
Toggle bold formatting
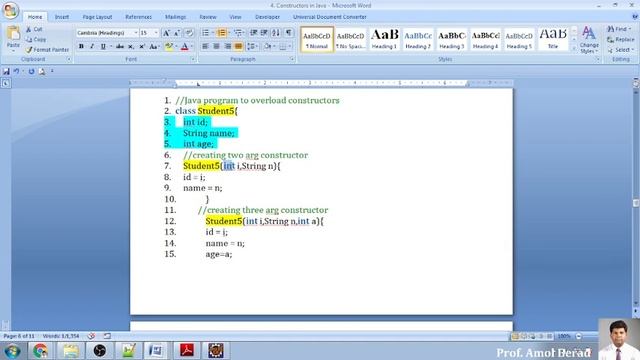pos(81,47)
